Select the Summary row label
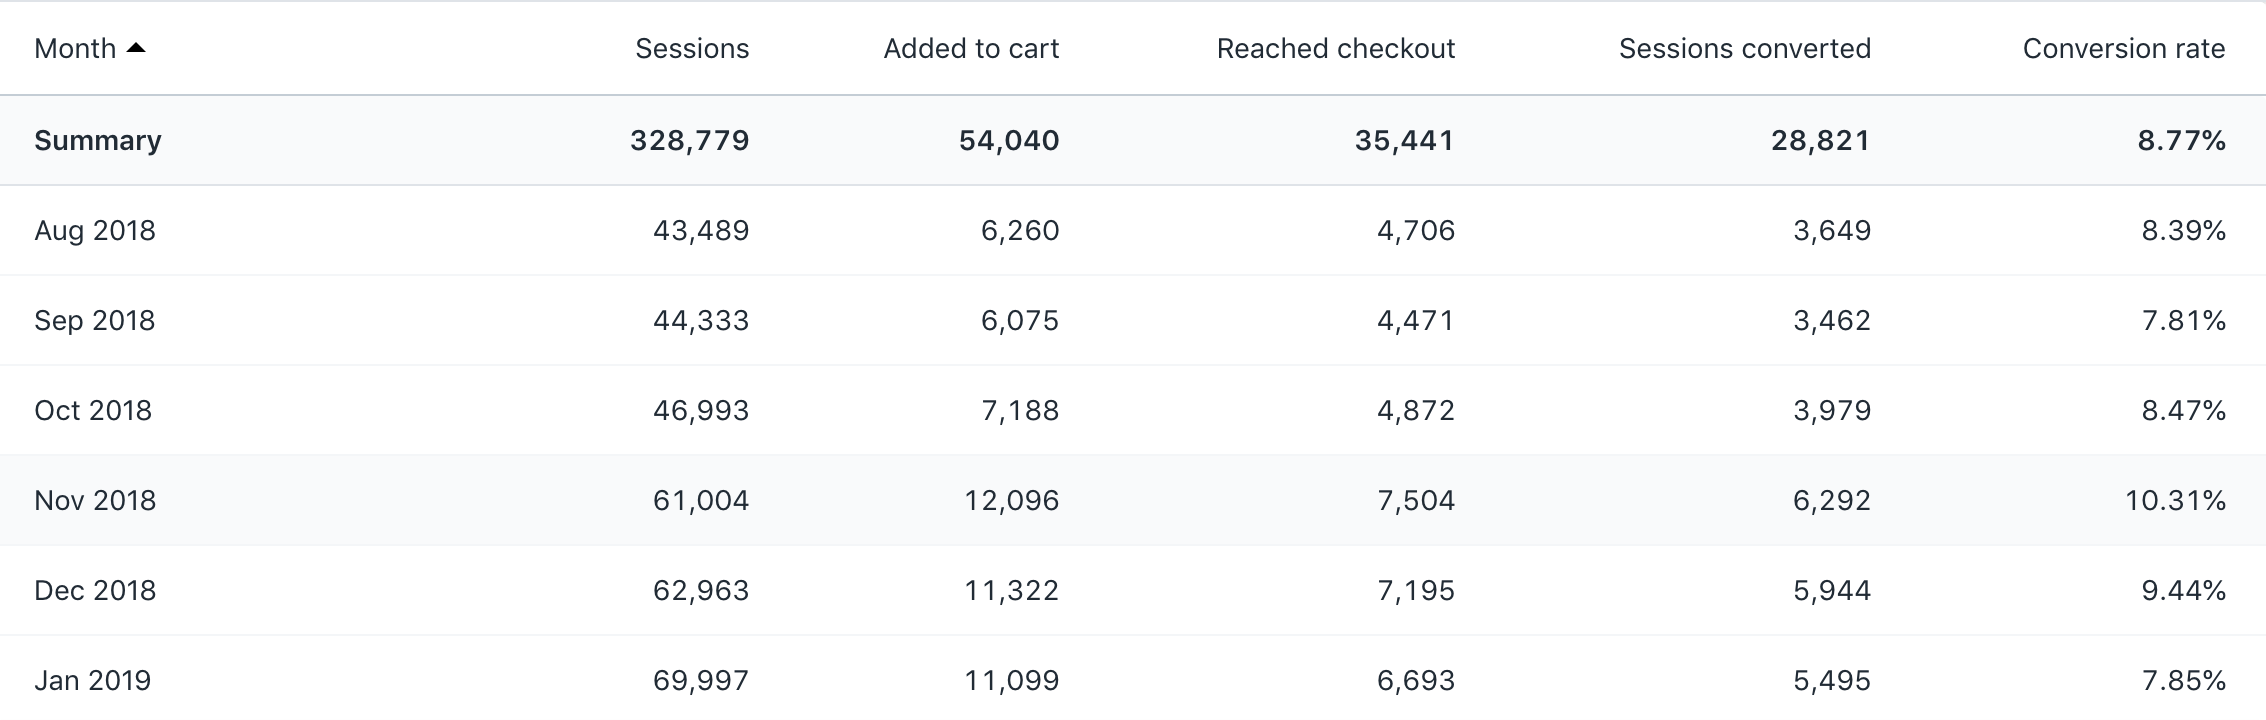The width and height of the screenshot is (2266, 720). tap(97, 140)
